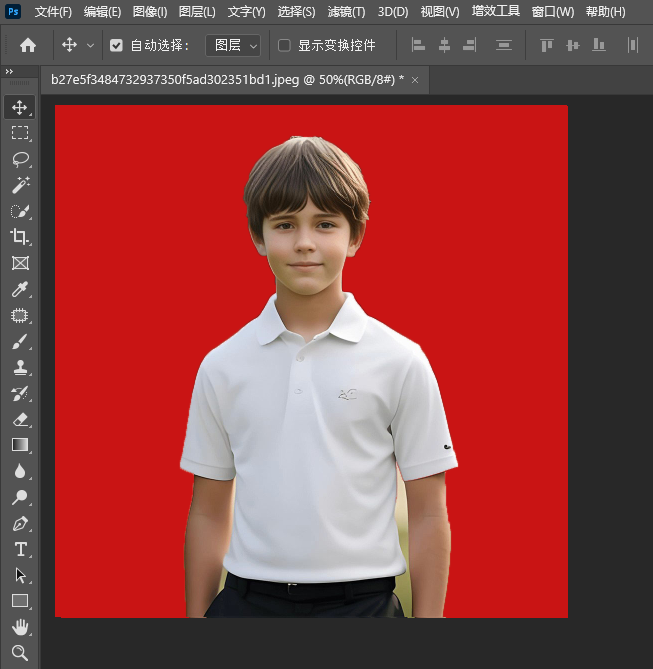
Task: Click the toolbox grip handle
Action: pos(20,83)
